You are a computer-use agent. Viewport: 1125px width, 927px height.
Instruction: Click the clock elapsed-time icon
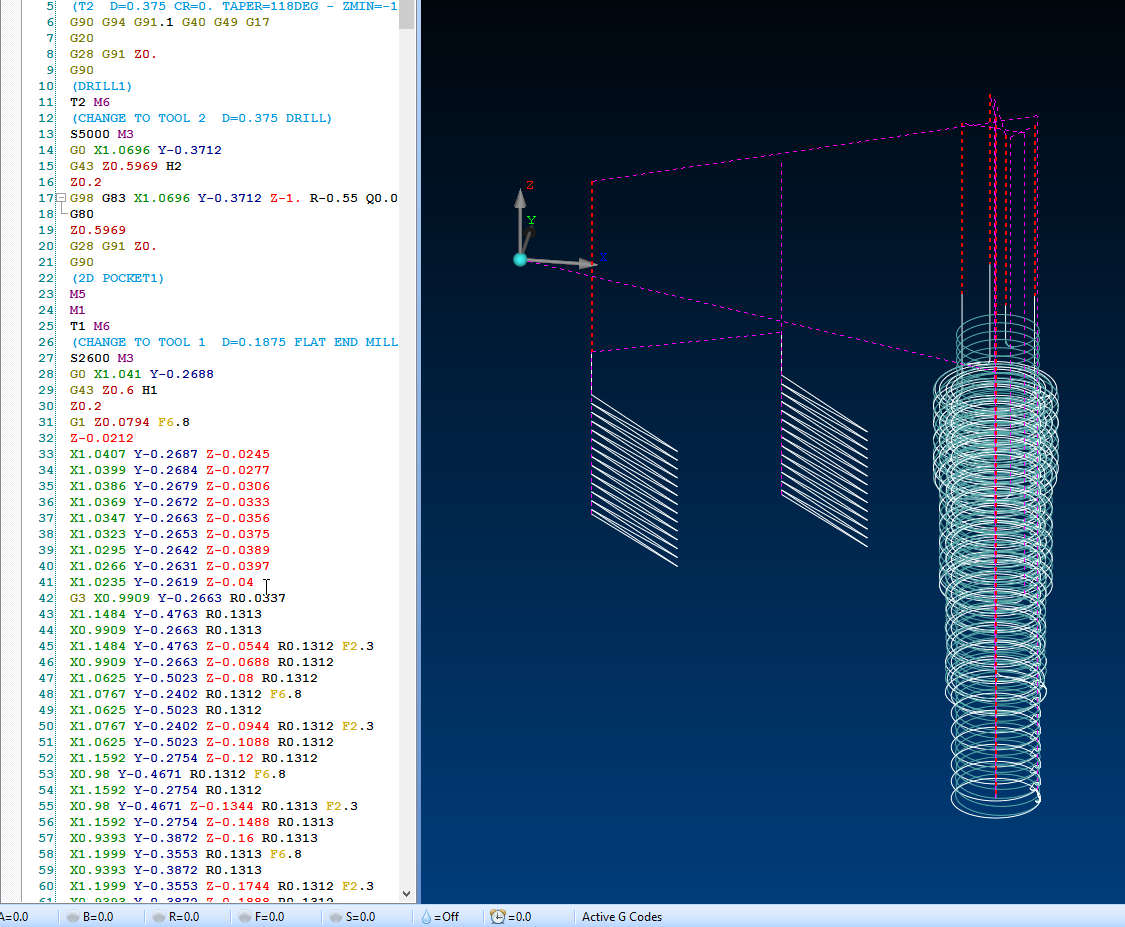tap(498, 917)
